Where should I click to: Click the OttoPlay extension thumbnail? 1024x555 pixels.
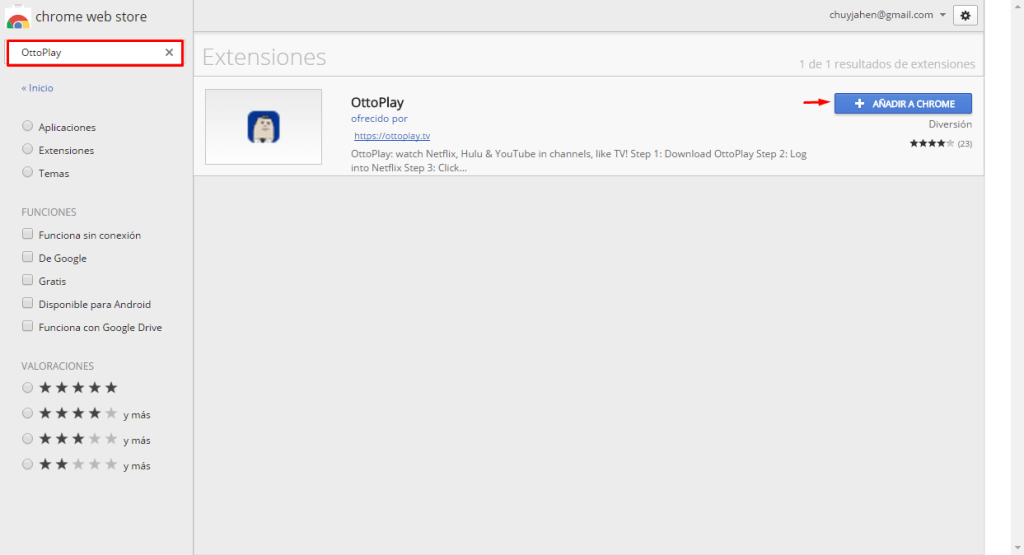[263, 127]
